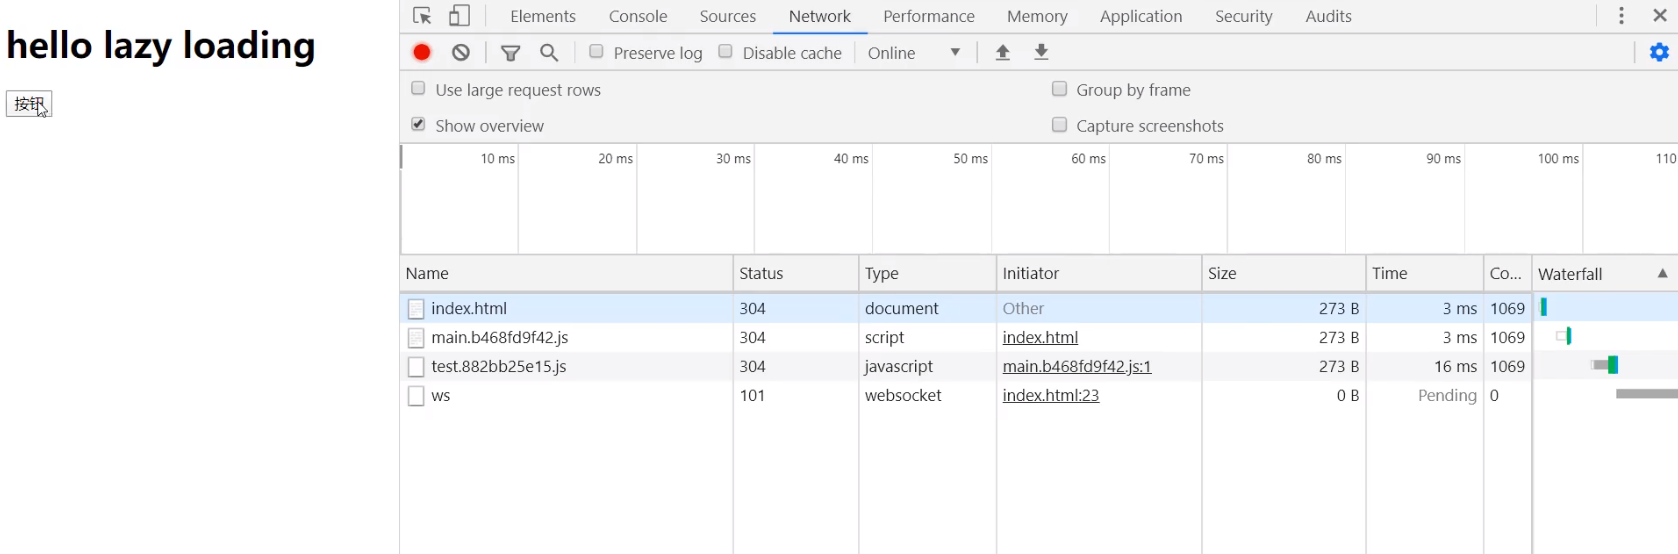Screen dimensions: 1678x554
Task: Click the test.882bb25e15.js file icon
Action: click(x=416, y=367)
